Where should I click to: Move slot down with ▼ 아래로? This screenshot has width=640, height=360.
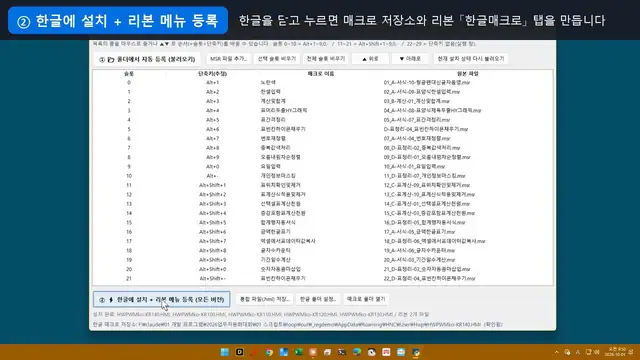410,59
